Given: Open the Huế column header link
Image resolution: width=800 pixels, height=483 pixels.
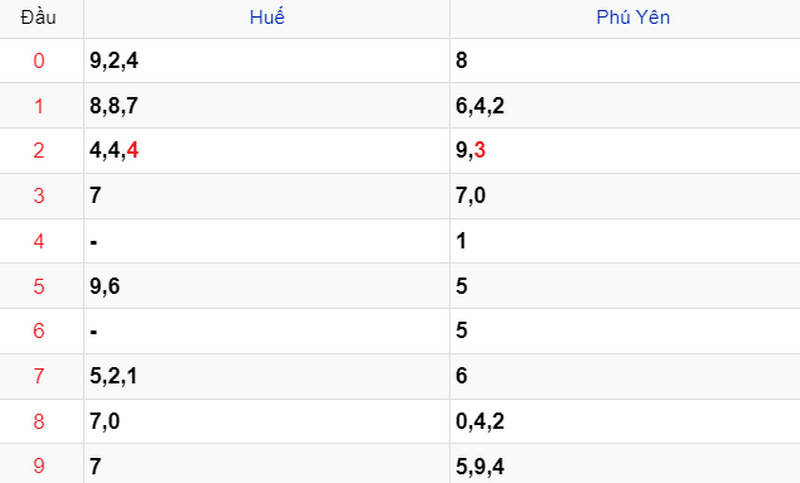Looking at the screenshot, I should tap(267, 17).
